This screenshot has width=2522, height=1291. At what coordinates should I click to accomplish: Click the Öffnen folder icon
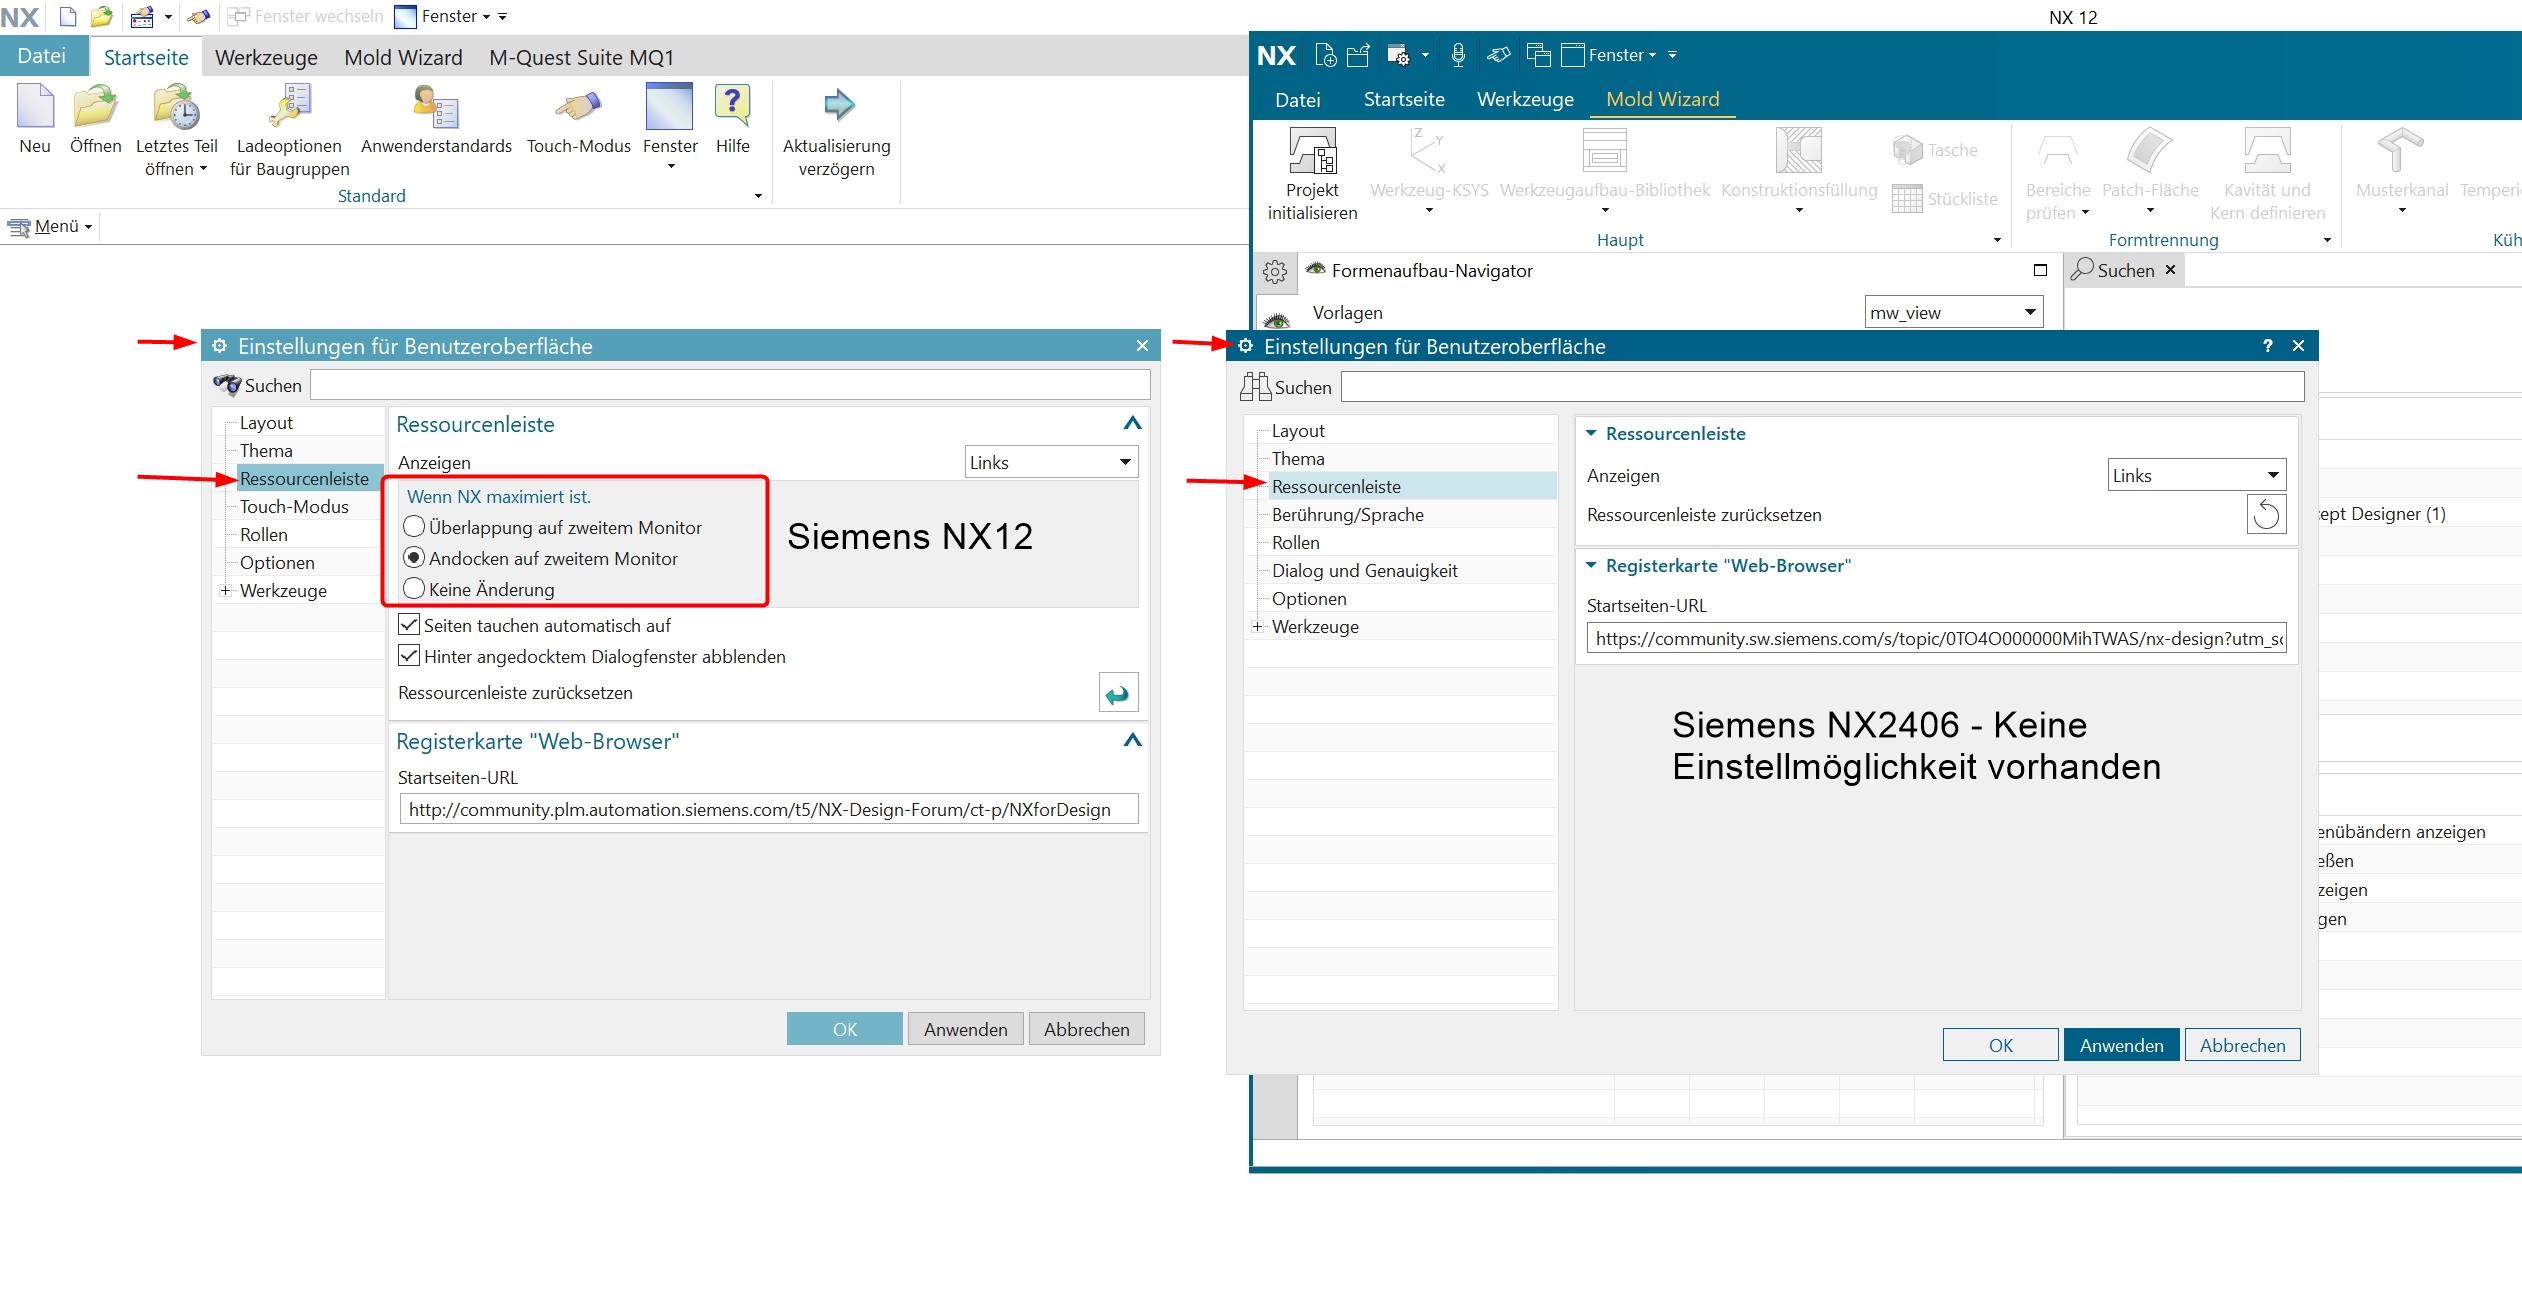tap(96, 106)
